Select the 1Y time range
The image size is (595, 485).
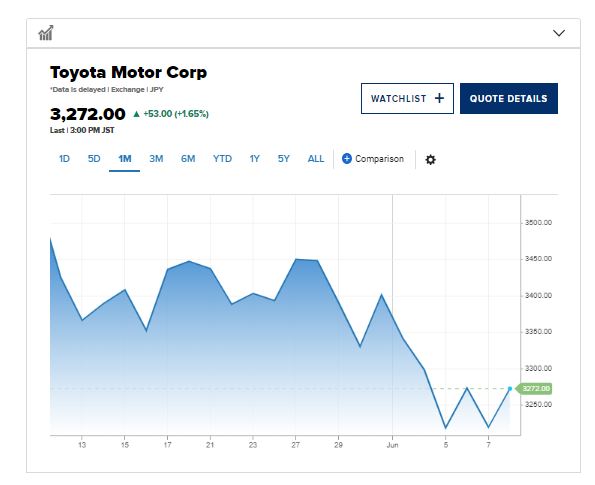click(254, 159)
